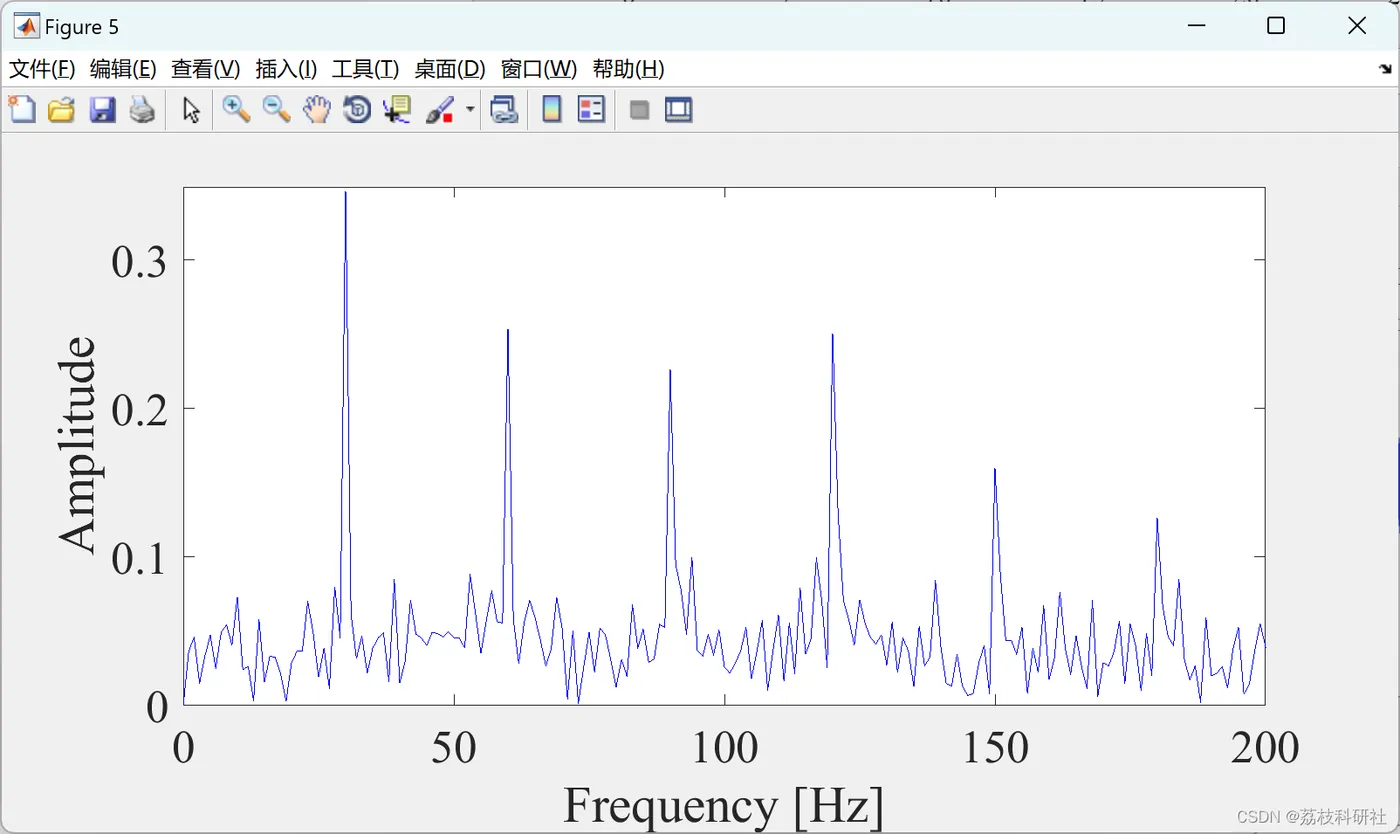This screenshot has height=834, width=1400.
Task: Open the 编辑(E) menu
Action: pos(123,69)
